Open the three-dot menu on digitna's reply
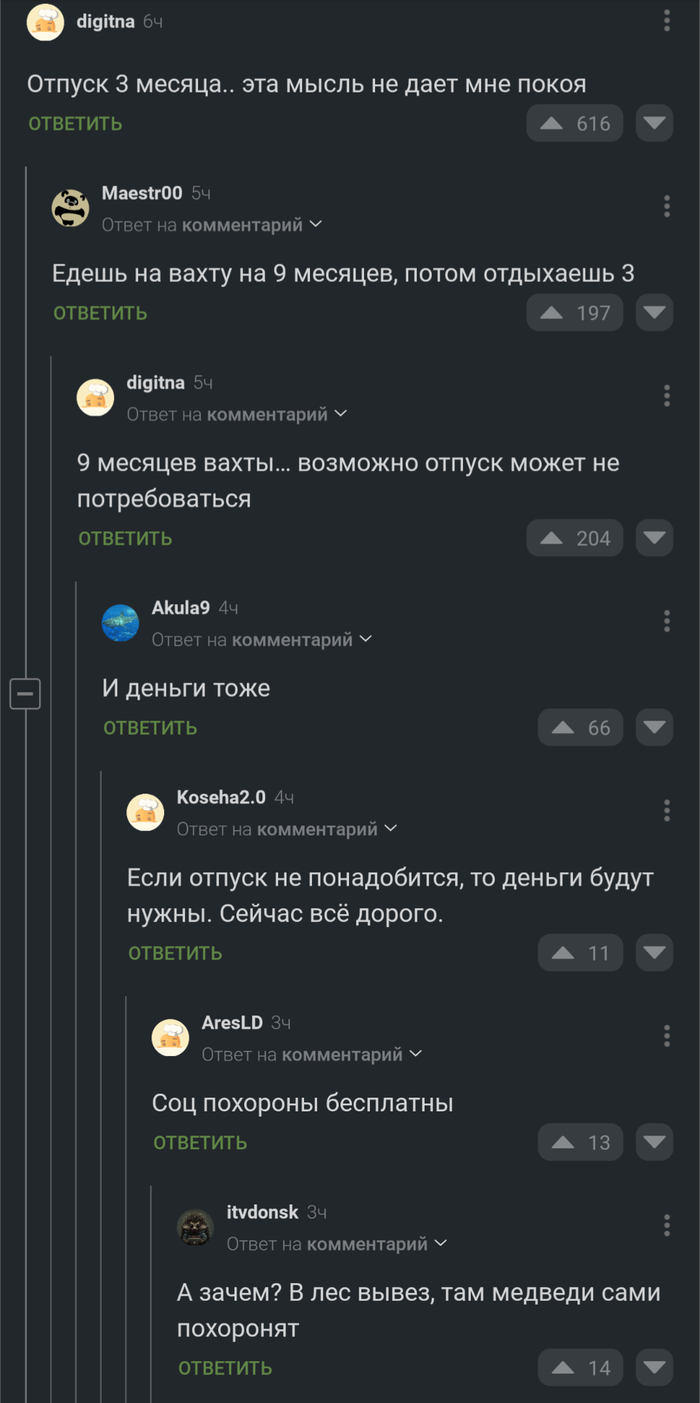 [x=667, y=395]
